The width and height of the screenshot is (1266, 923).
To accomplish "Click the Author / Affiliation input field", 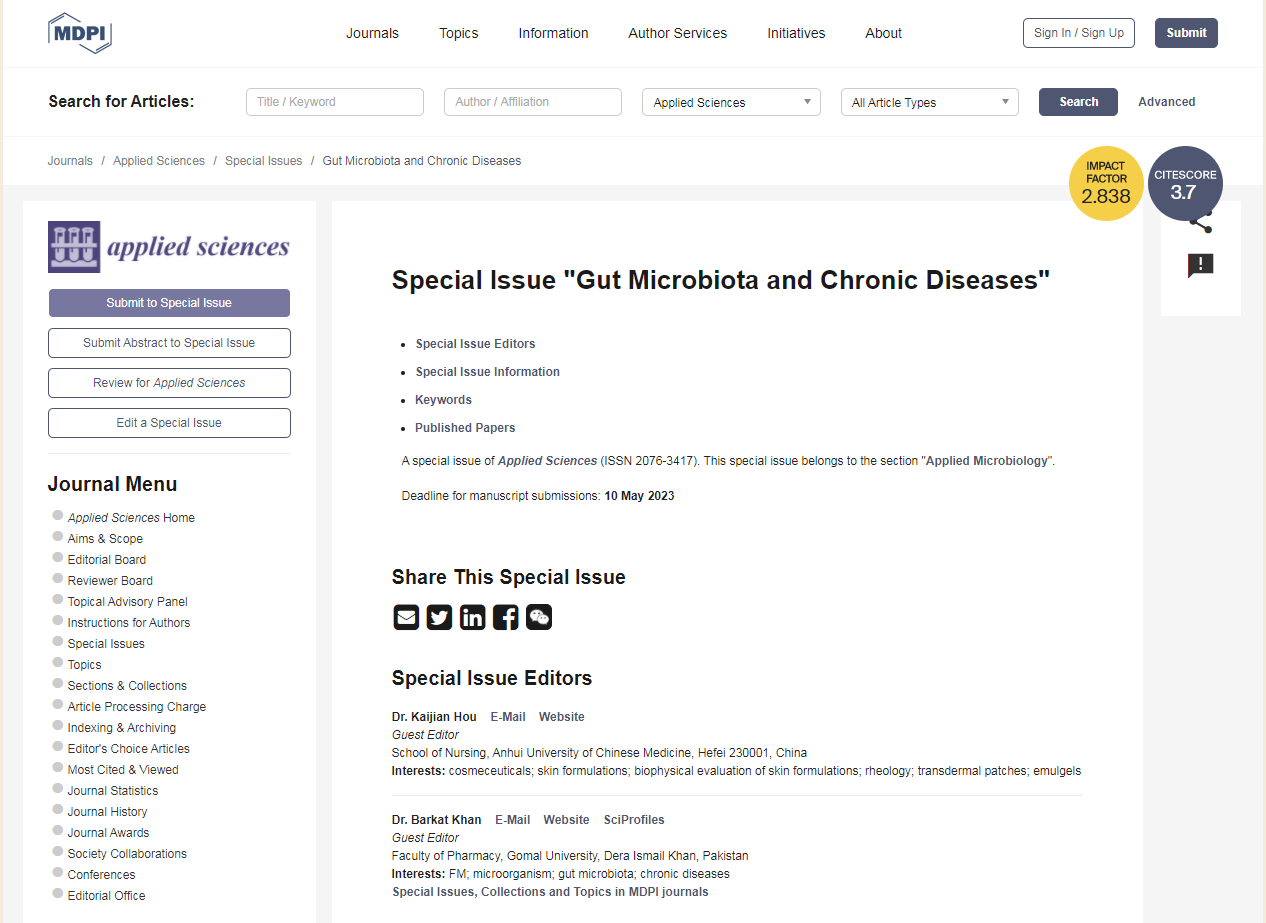I will (x=533, y=102).
